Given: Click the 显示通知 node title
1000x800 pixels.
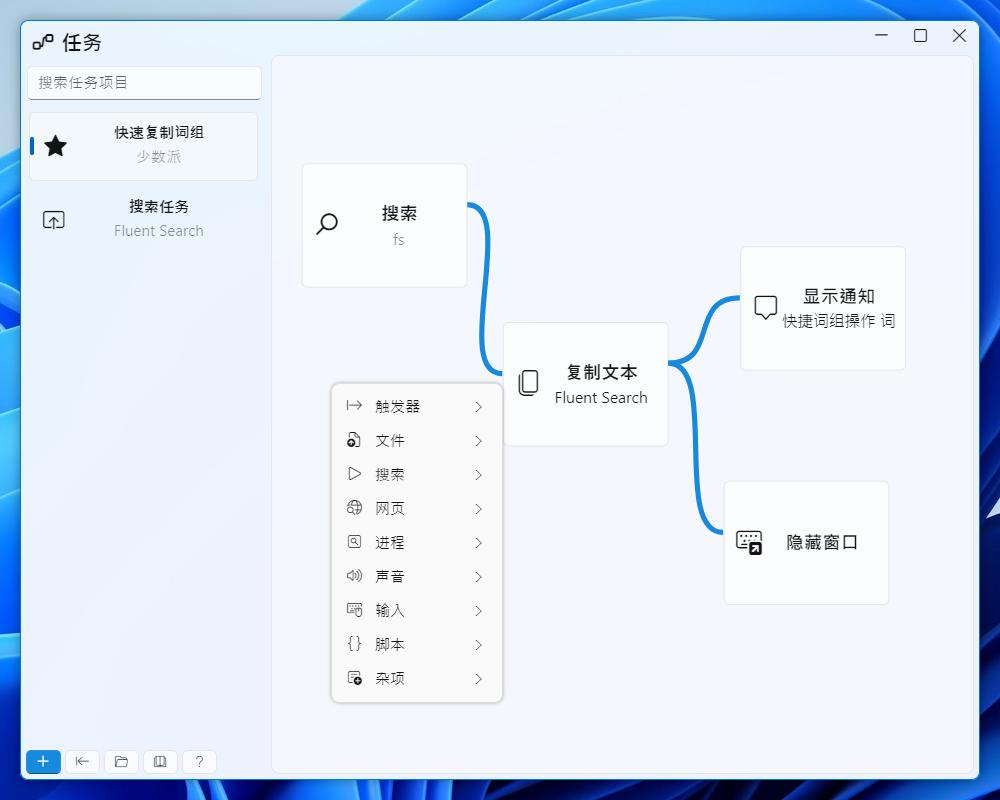Looking at the screenshot, I should coord(839,296).
